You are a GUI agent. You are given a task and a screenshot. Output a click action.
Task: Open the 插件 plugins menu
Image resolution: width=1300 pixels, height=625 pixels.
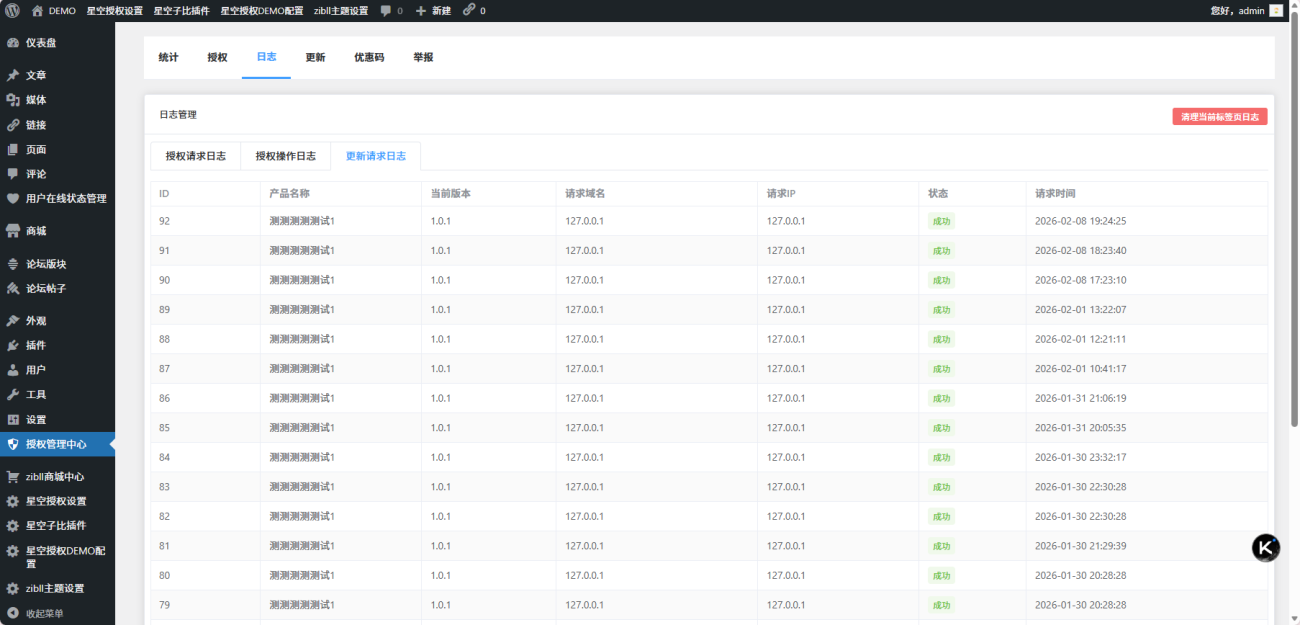[x=36, y=345]
